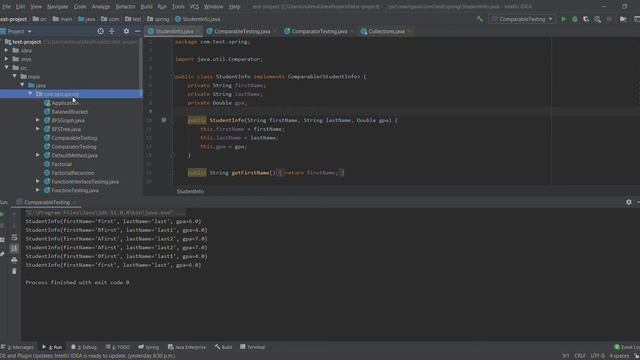Run ComparableTesting with the green play icon

tap(564, 19)
